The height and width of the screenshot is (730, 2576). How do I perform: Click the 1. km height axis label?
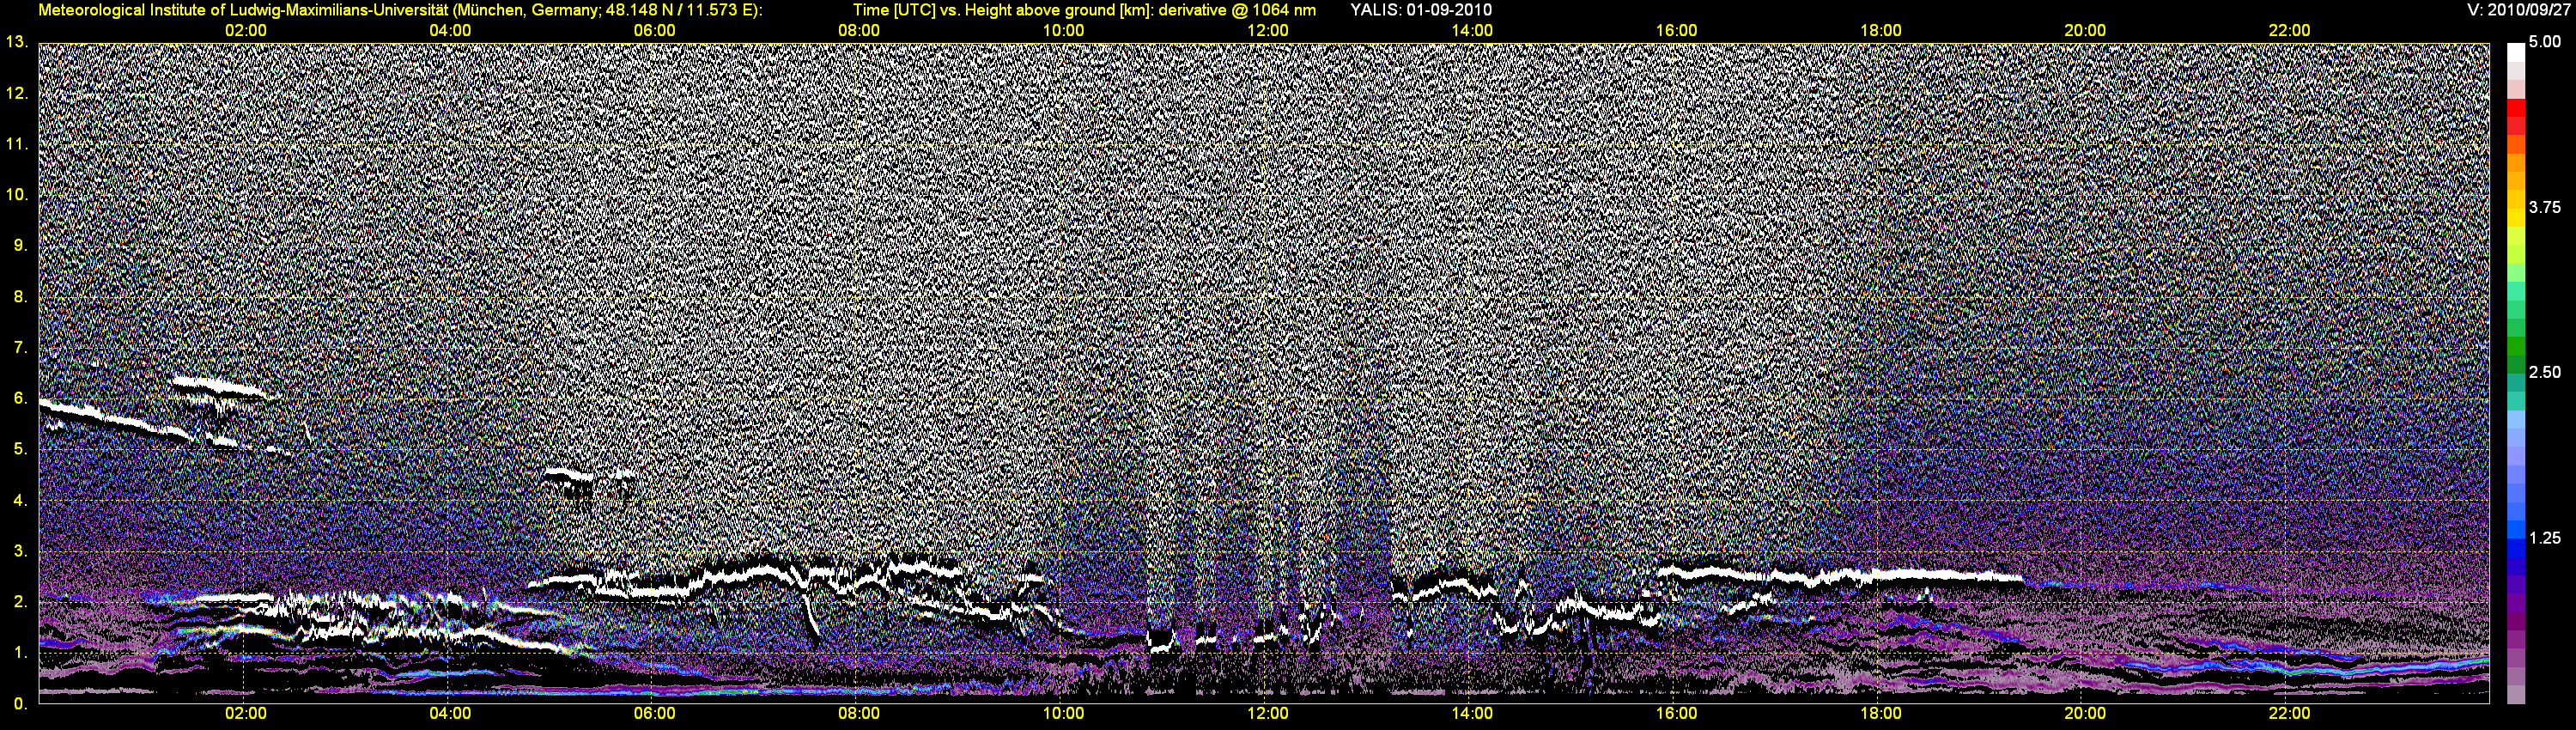21,652
